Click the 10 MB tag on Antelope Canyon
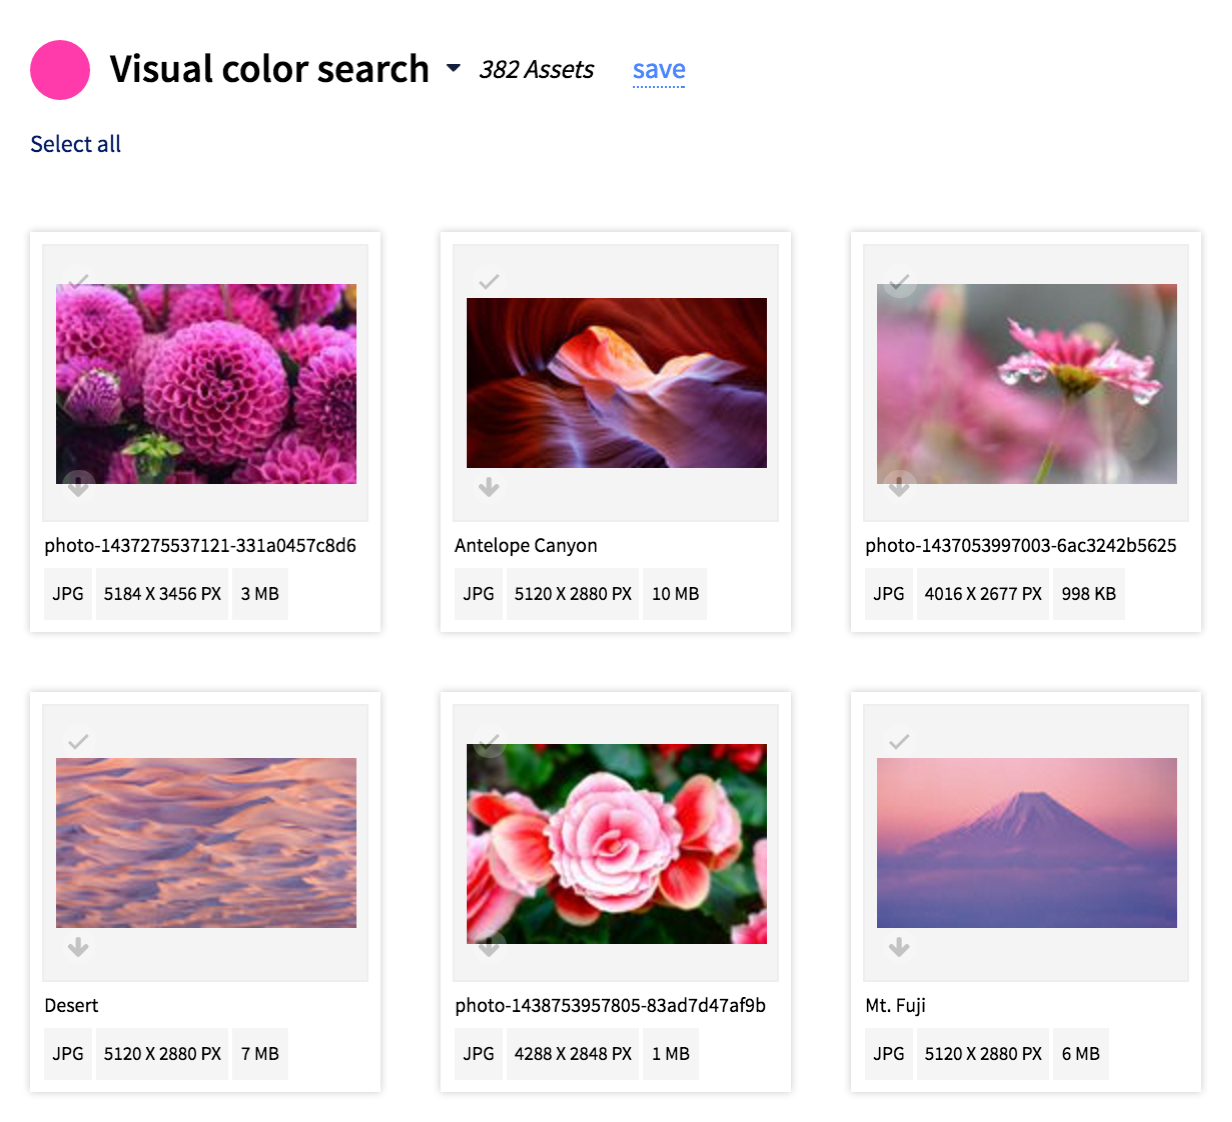The height and width of the screenshot is (1122, 1232). [675, 594]
